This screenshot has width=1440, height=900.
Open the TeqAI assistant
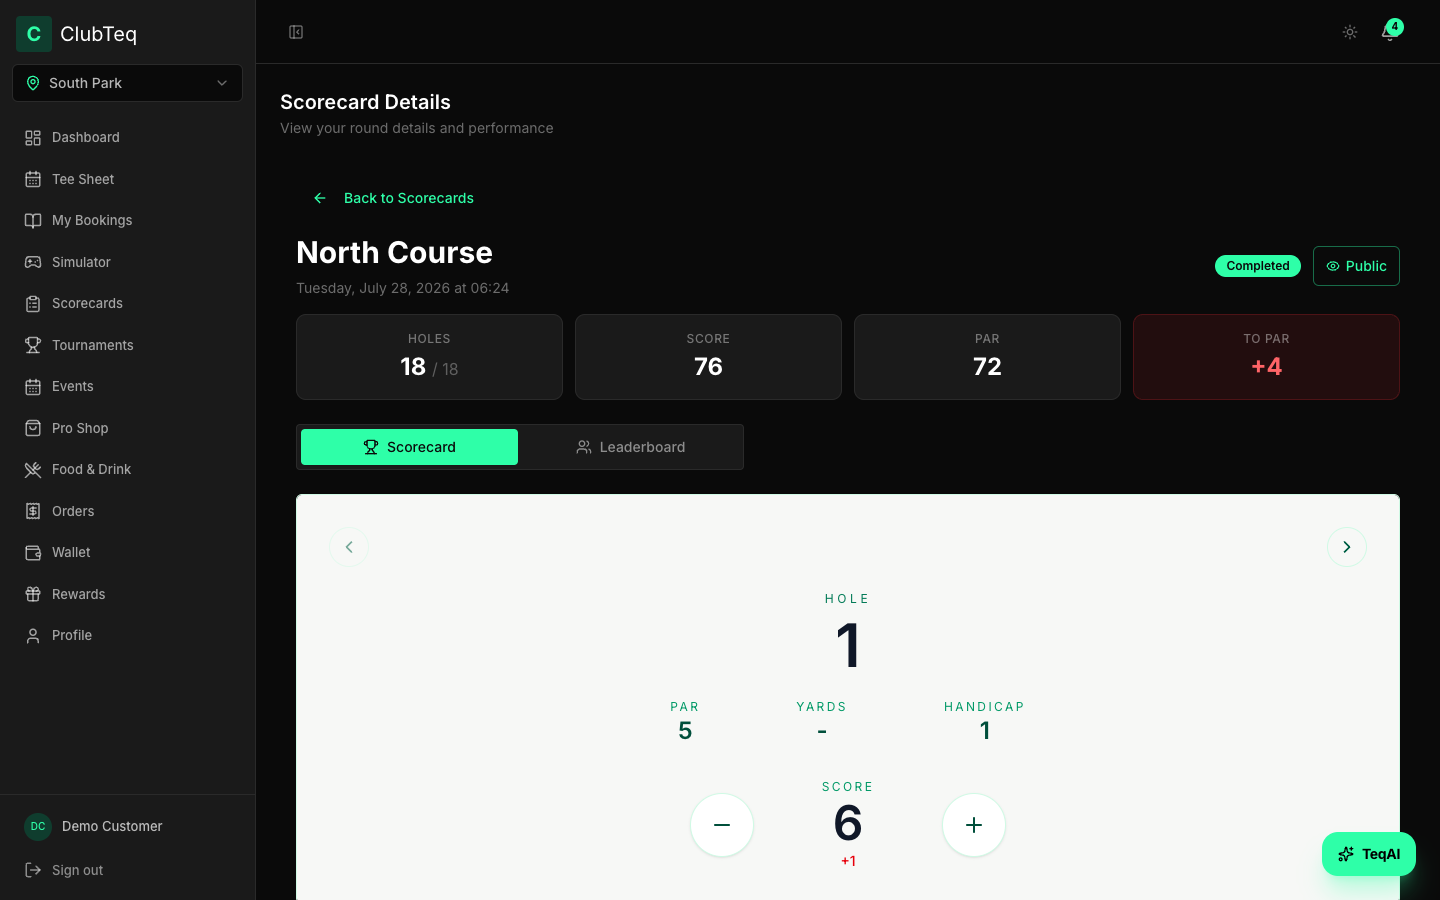pyautogui.click(x=1369, y=854)
